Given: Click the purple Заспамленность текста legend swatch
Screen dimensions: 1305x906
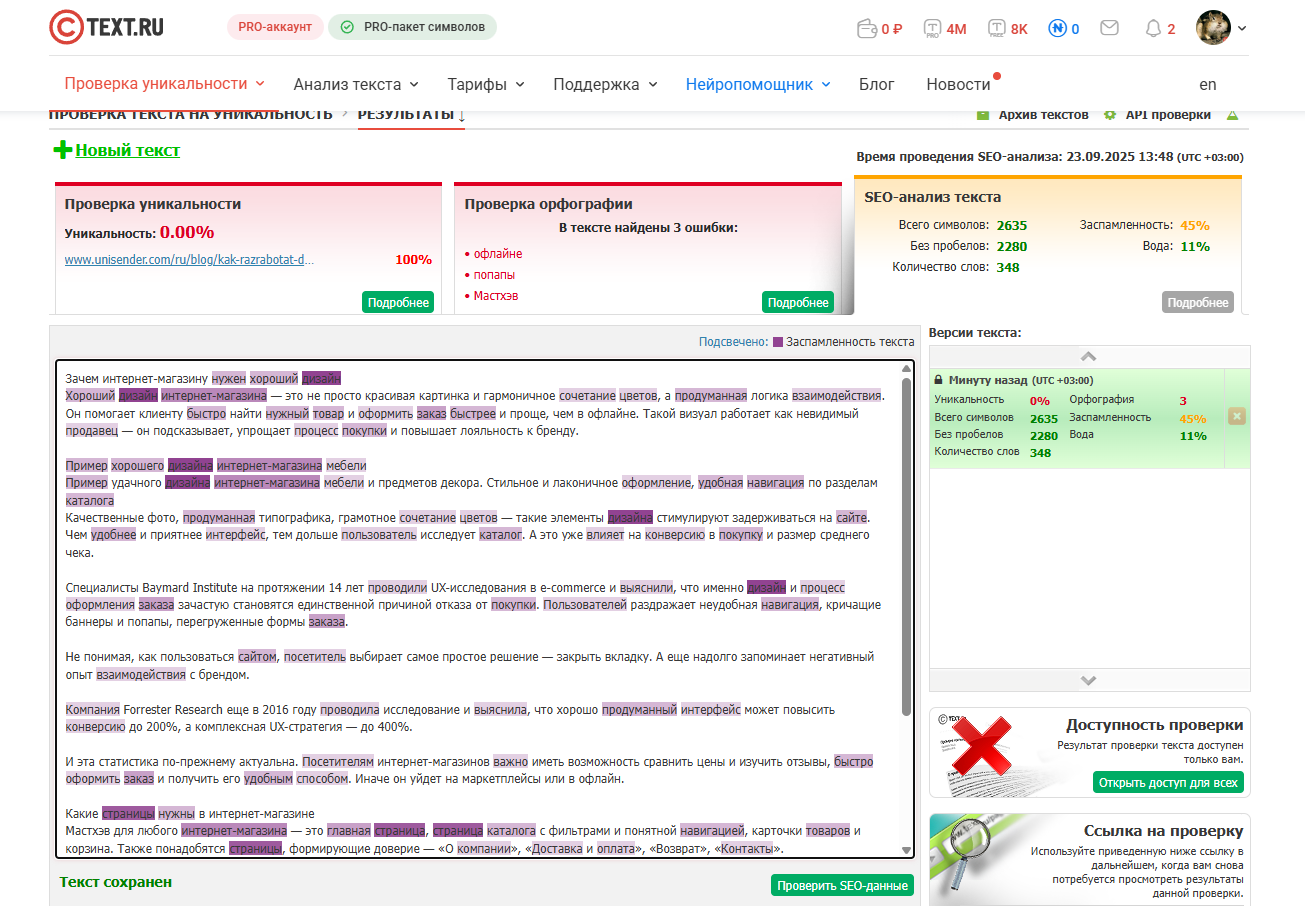Looking at the screenshot, I should [778, 342].
